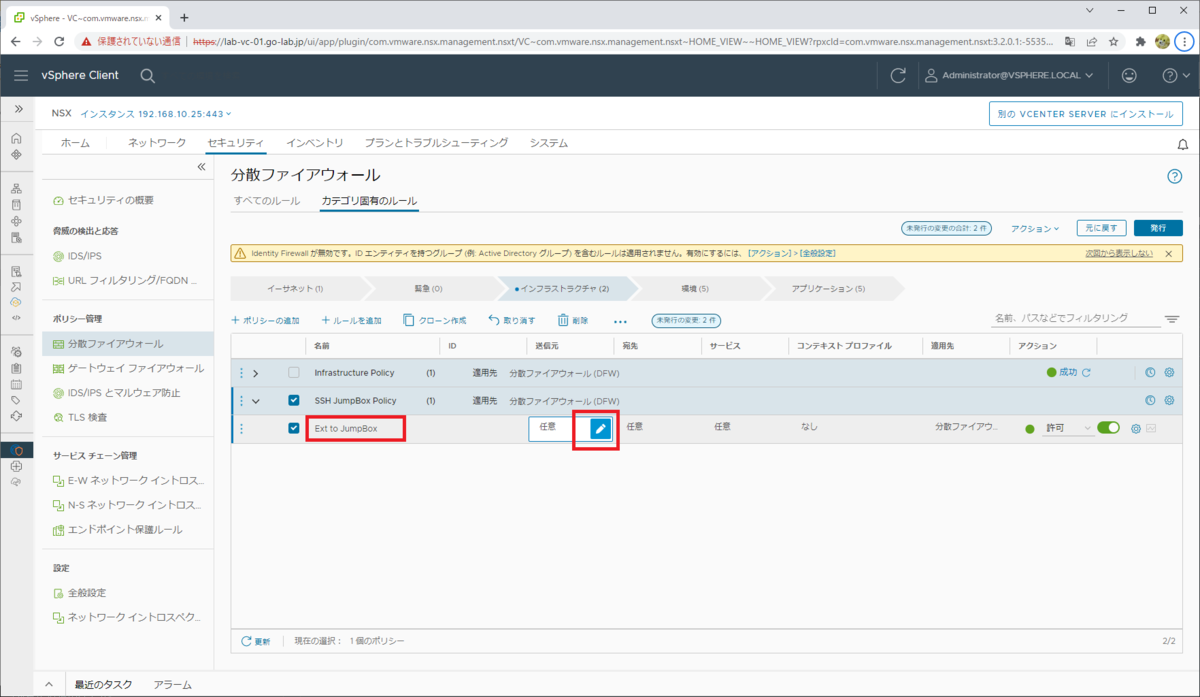This screenshot has width=1200, height=697.
Task: Click 取り消す undo button
Action: coord(512,321)
